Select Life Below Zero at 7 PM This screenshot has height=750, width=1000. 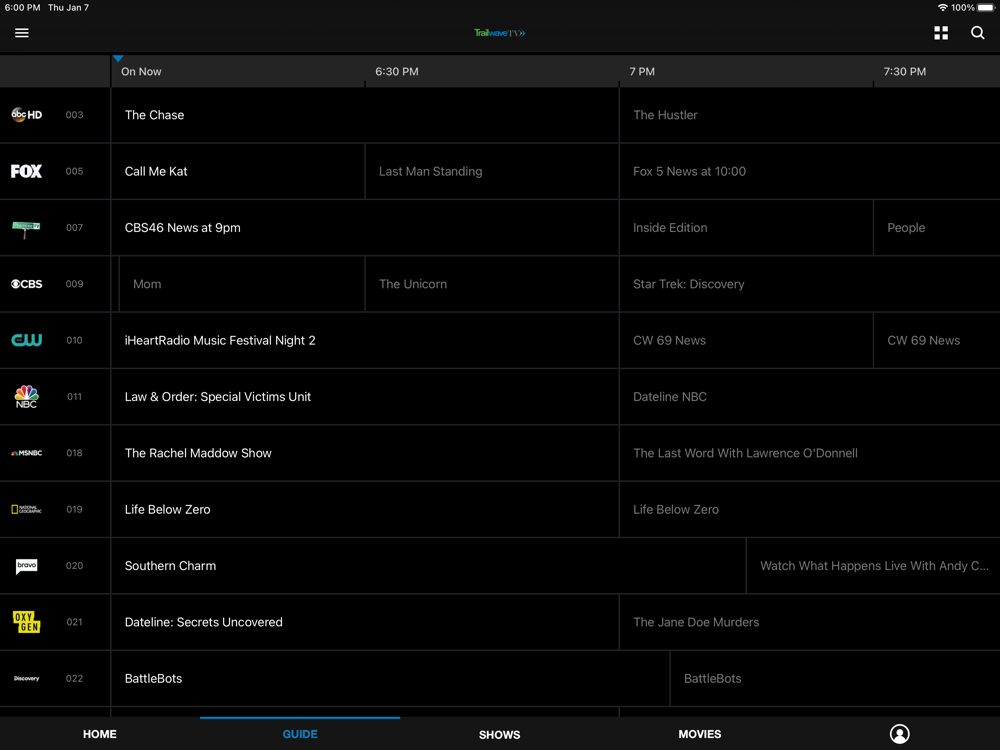click(x=809, y=509)
